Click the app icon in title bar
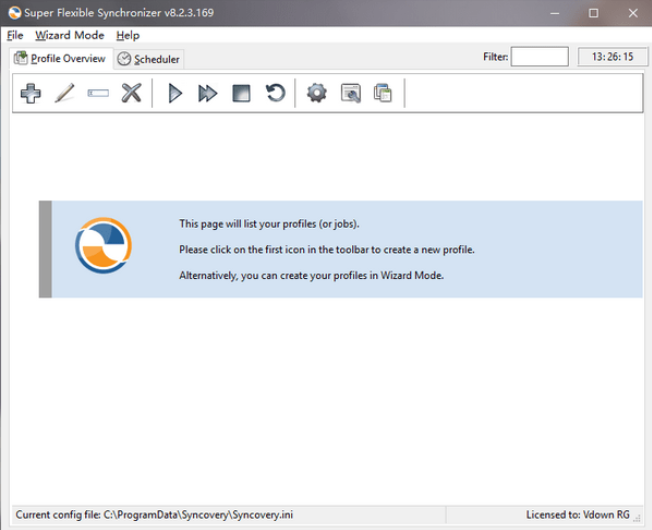Viewport: 652px width, 530px height. [14, 13]
